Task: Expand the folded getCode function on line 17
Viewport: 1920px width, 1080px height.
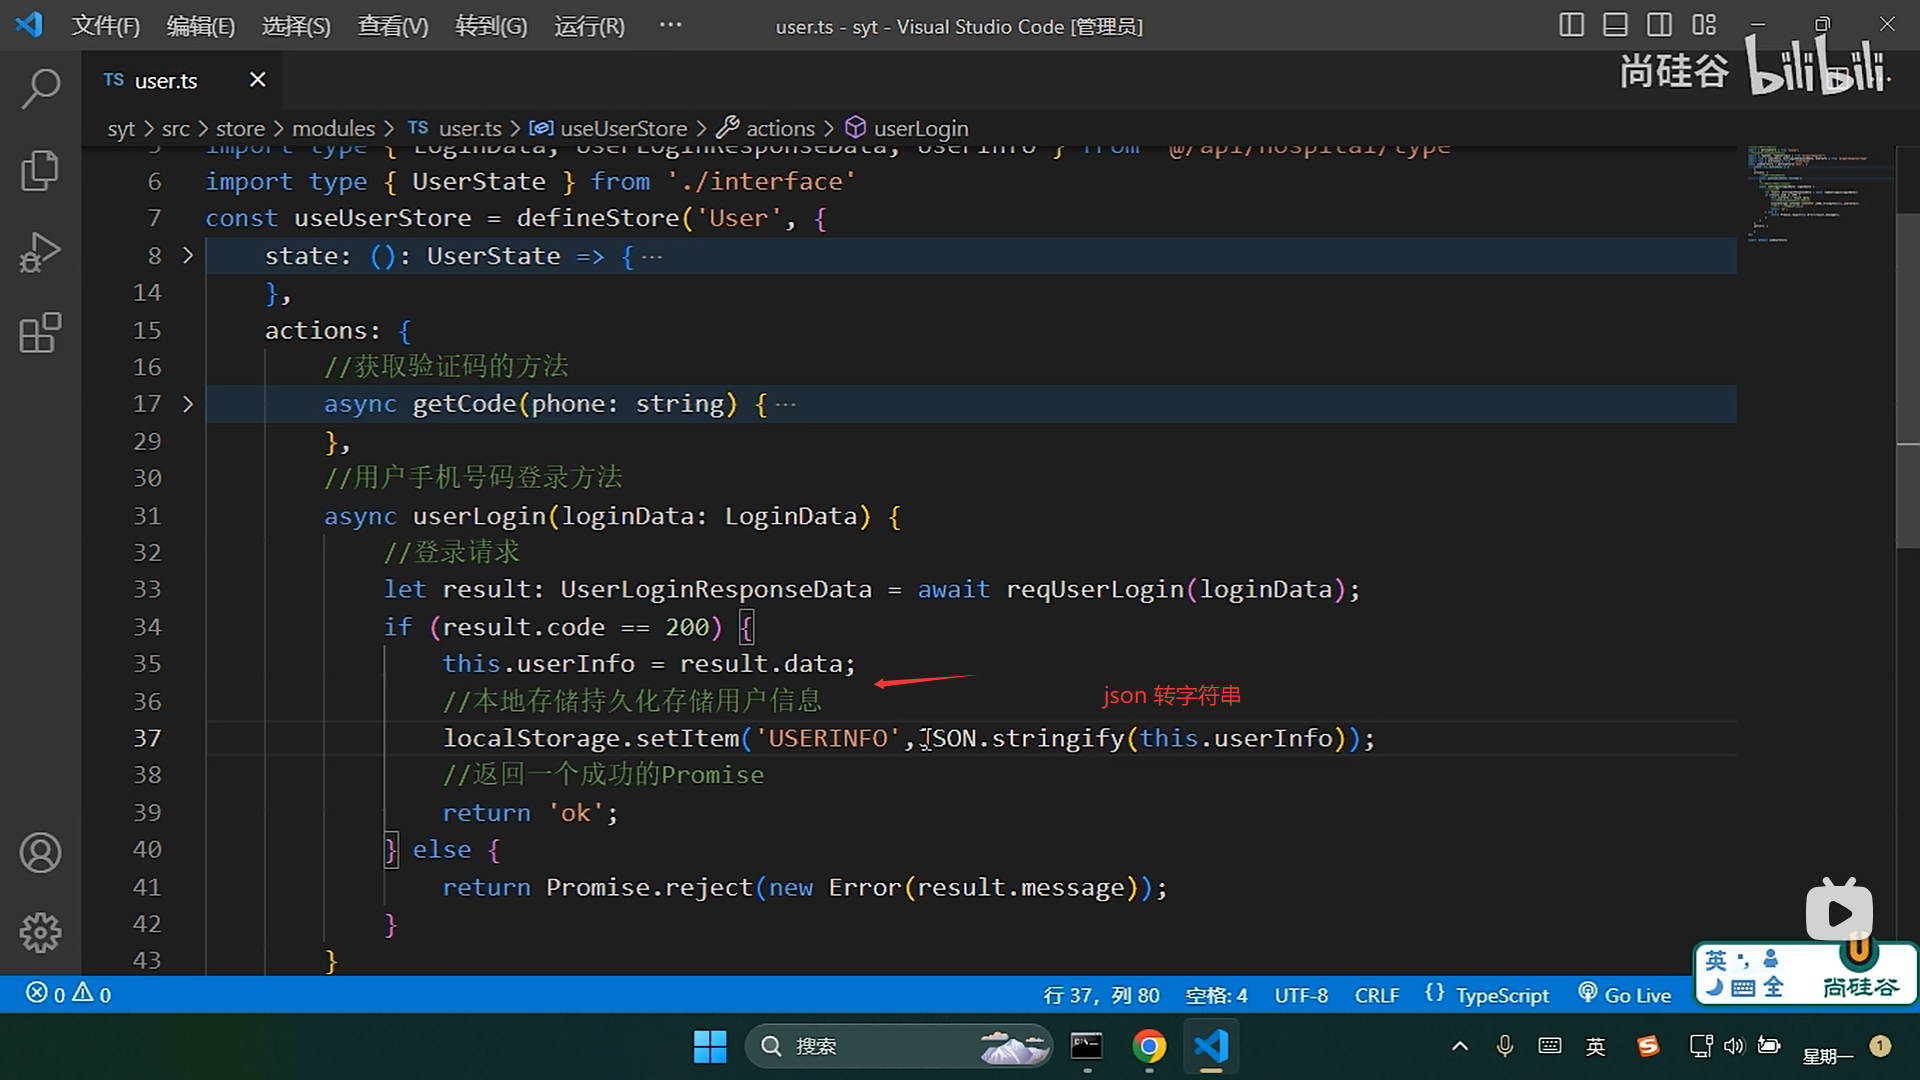Action: click(188, 404)
